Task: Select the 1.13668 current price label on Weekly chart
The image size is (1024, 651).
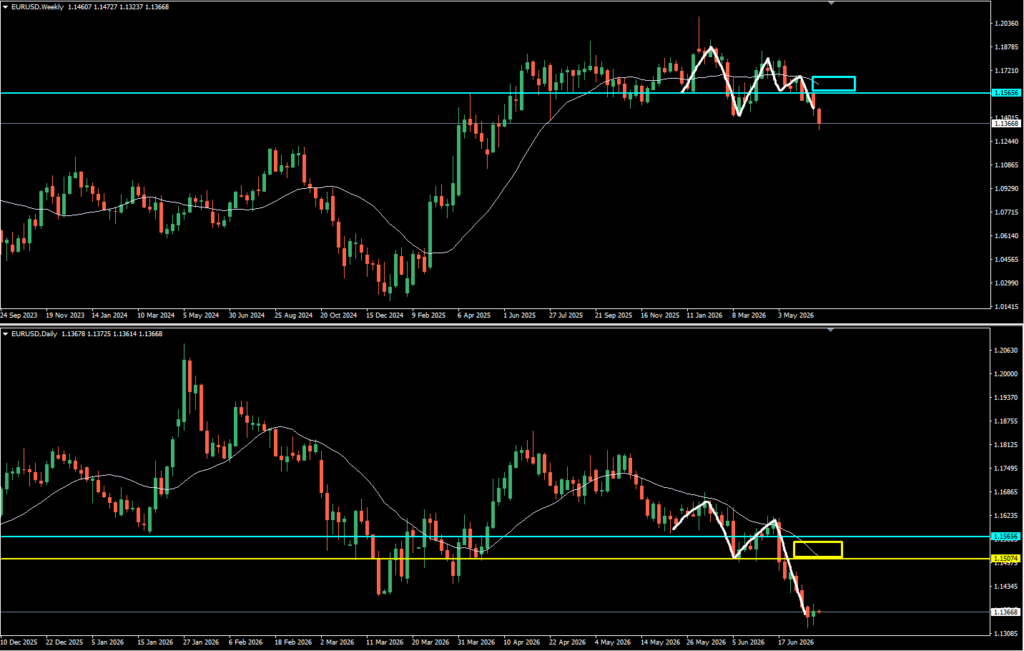Action: click(x=1006, y=123)
